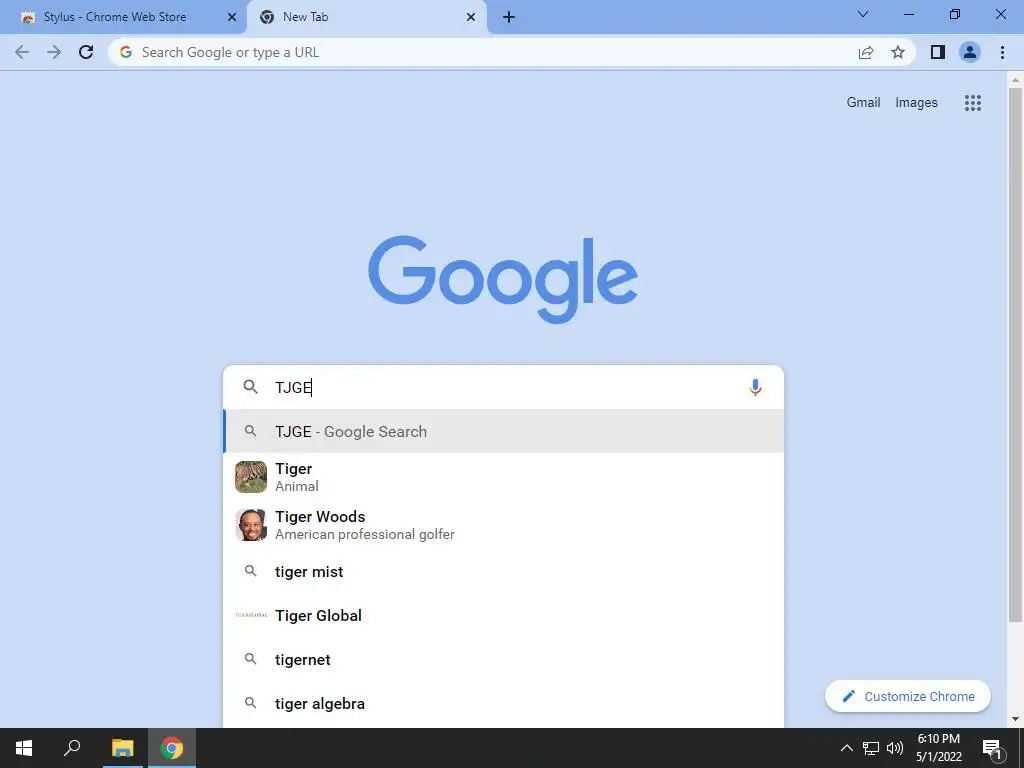Select the Tiger Global suggestion
1024x768 pixels.
504,615
